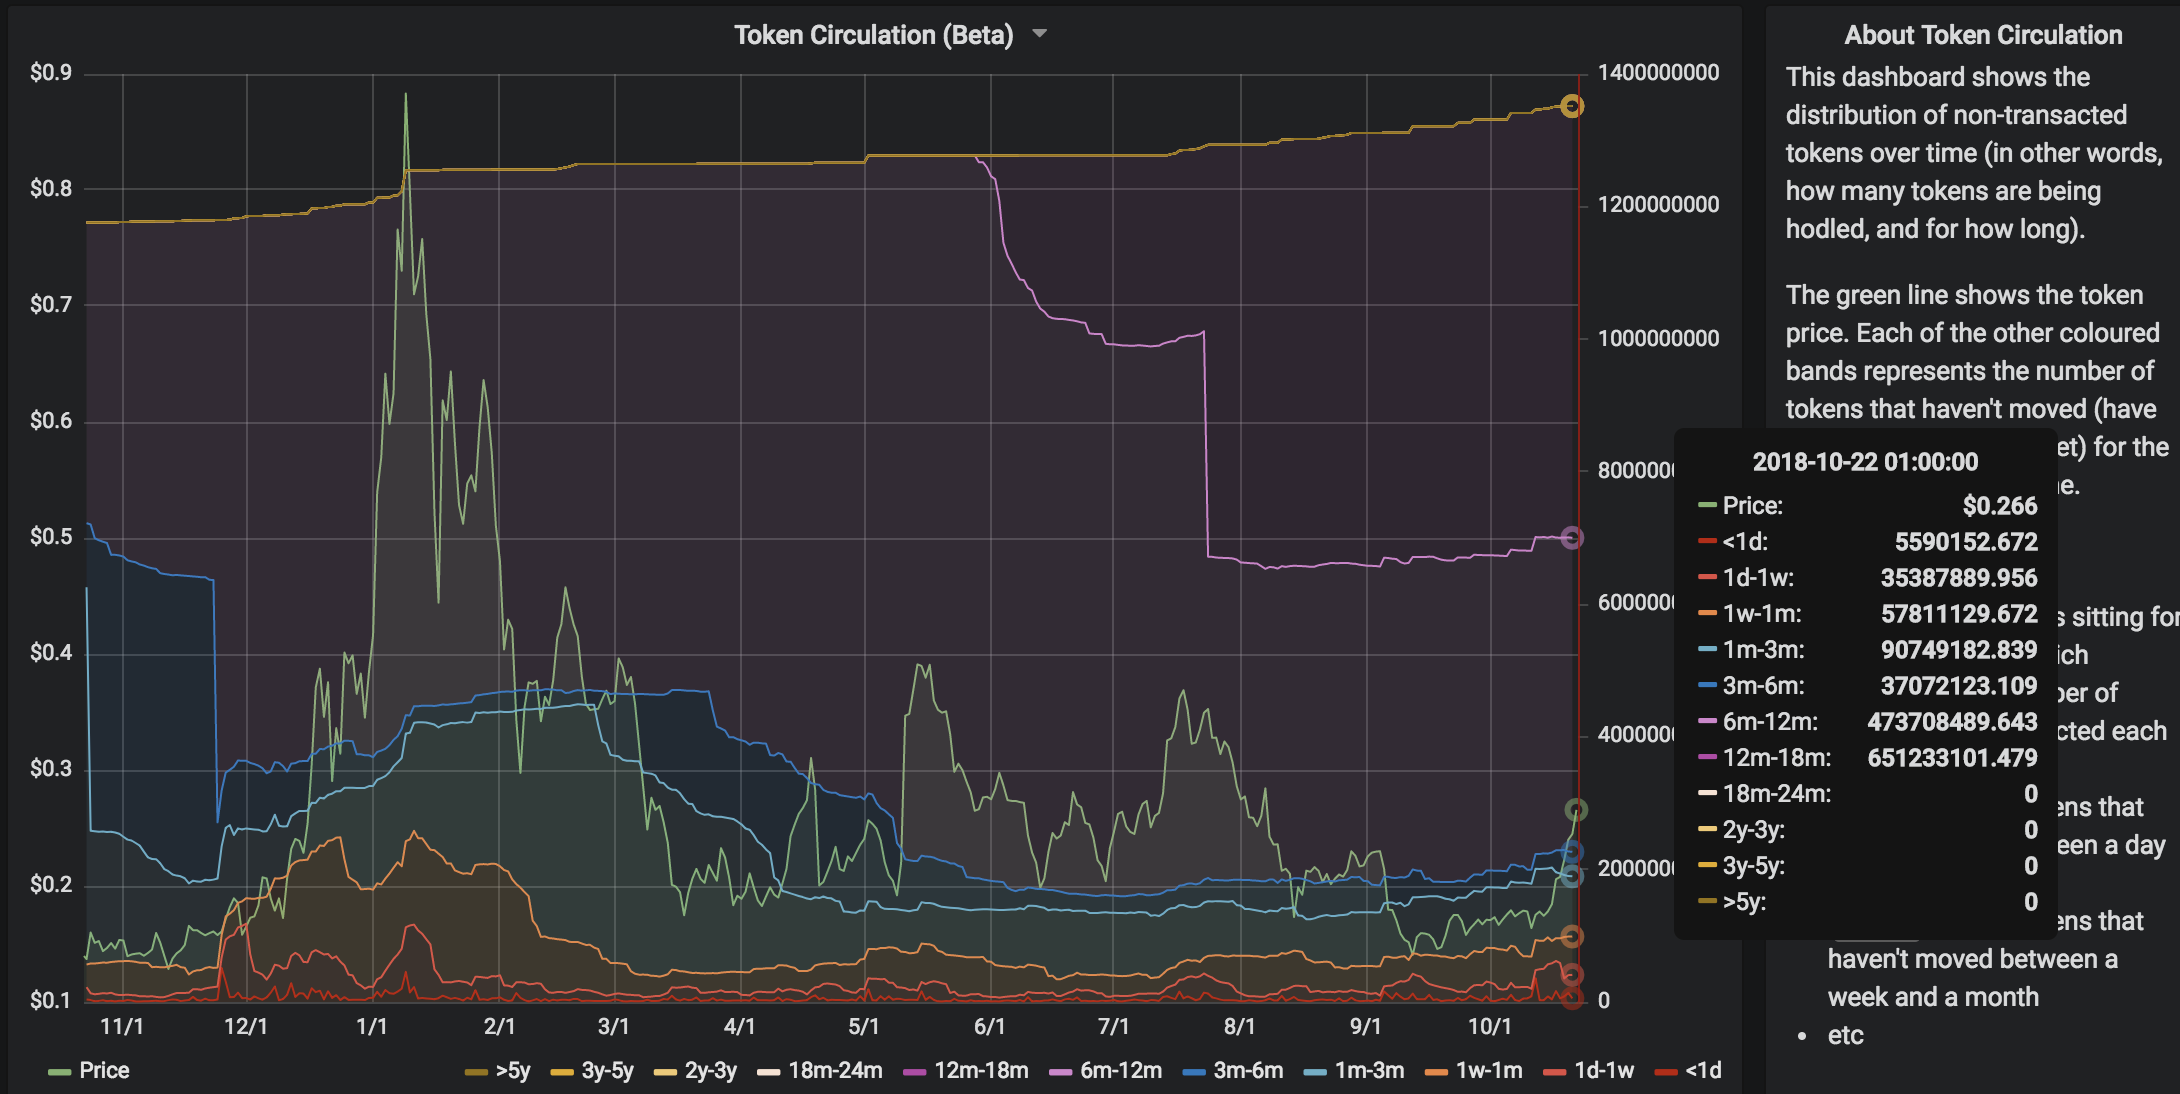Image resolution: width=2180 pixels, height=1094 pixels.
Task: Click the About Token Circulation panel heading
Action: coord(1983,35)
